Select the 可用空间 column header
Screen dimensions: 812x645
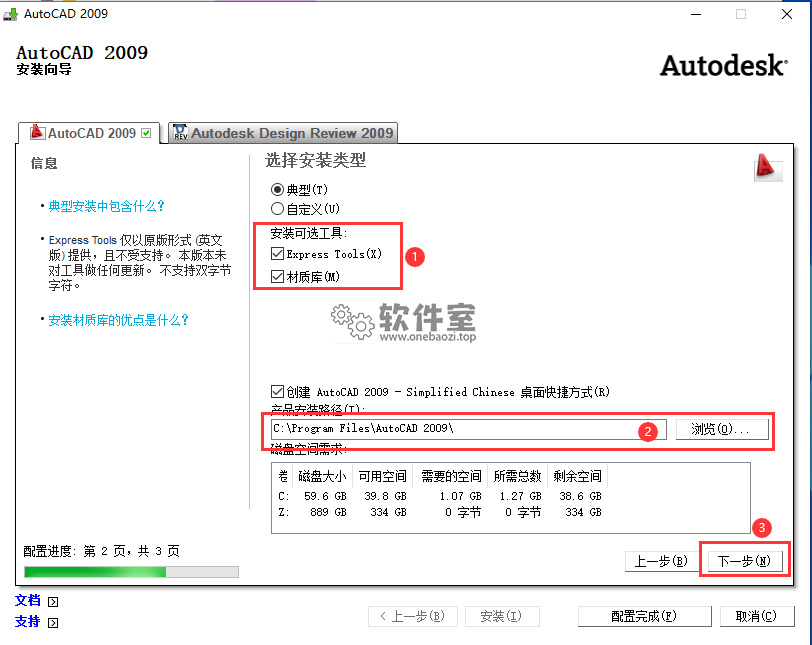click(383, 476)
